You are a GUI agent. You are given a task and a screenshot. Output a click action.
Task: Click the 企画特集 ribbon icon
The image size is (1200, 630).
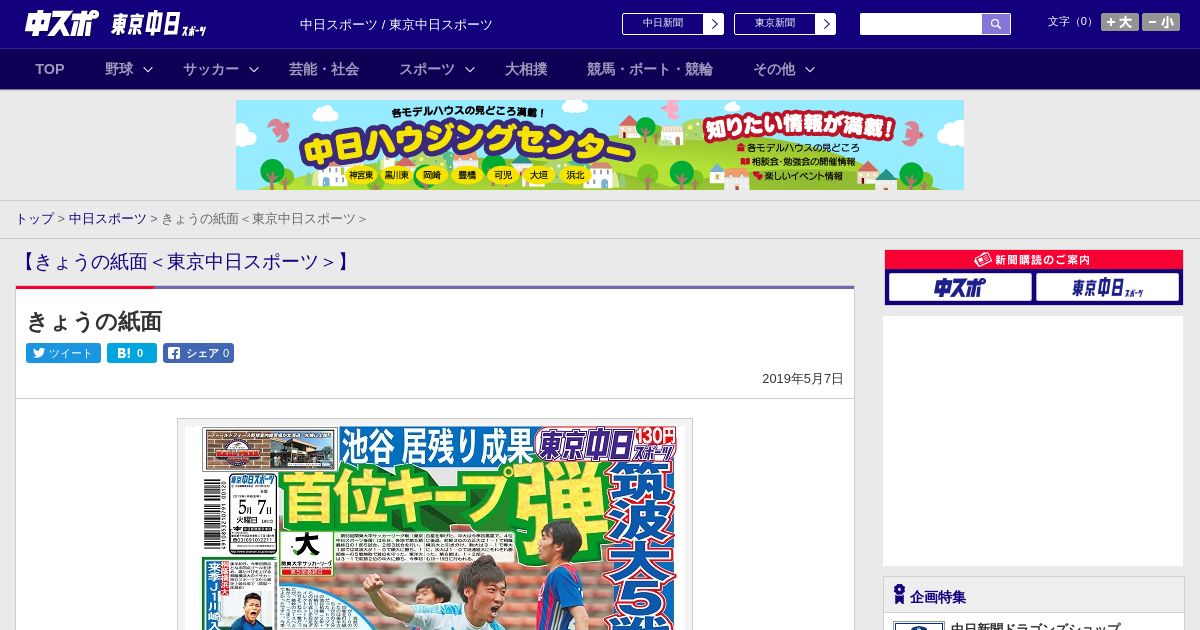tap(899, 595)
